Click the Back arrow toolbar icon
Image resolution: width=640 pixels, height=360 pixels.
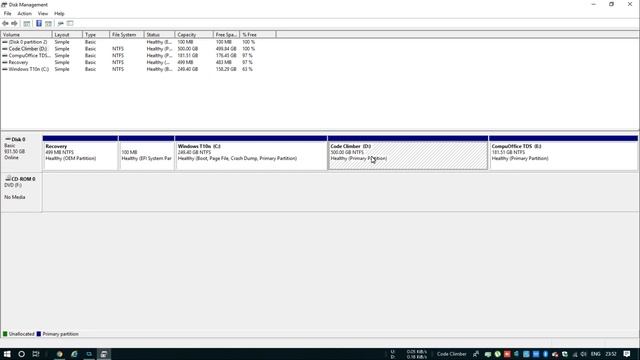(5, 23)
